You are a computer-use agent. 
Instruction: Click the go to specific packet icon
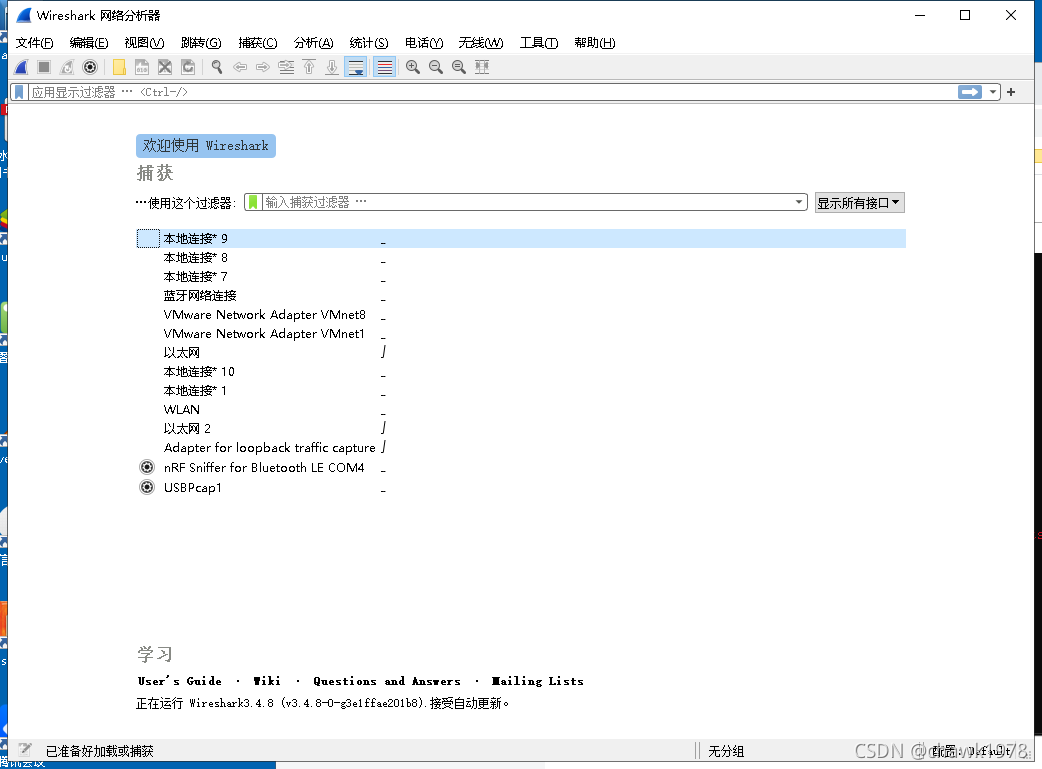(286, 67)
